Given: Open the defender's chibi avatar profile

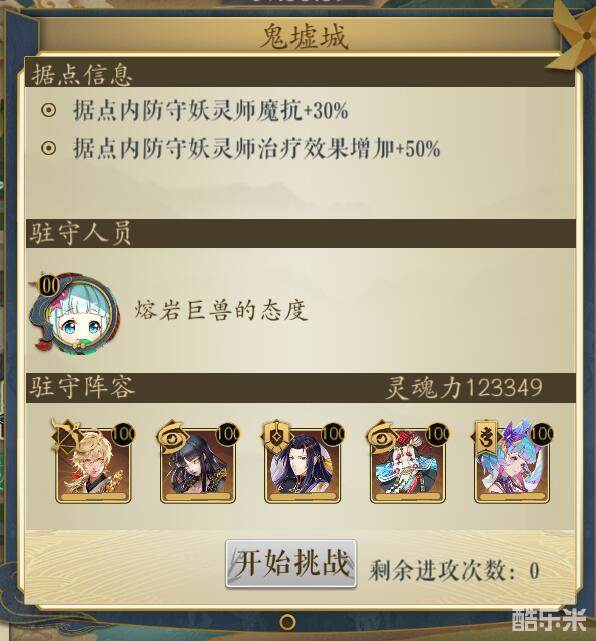Looking at the screenshot, I should tap(74, 313).
